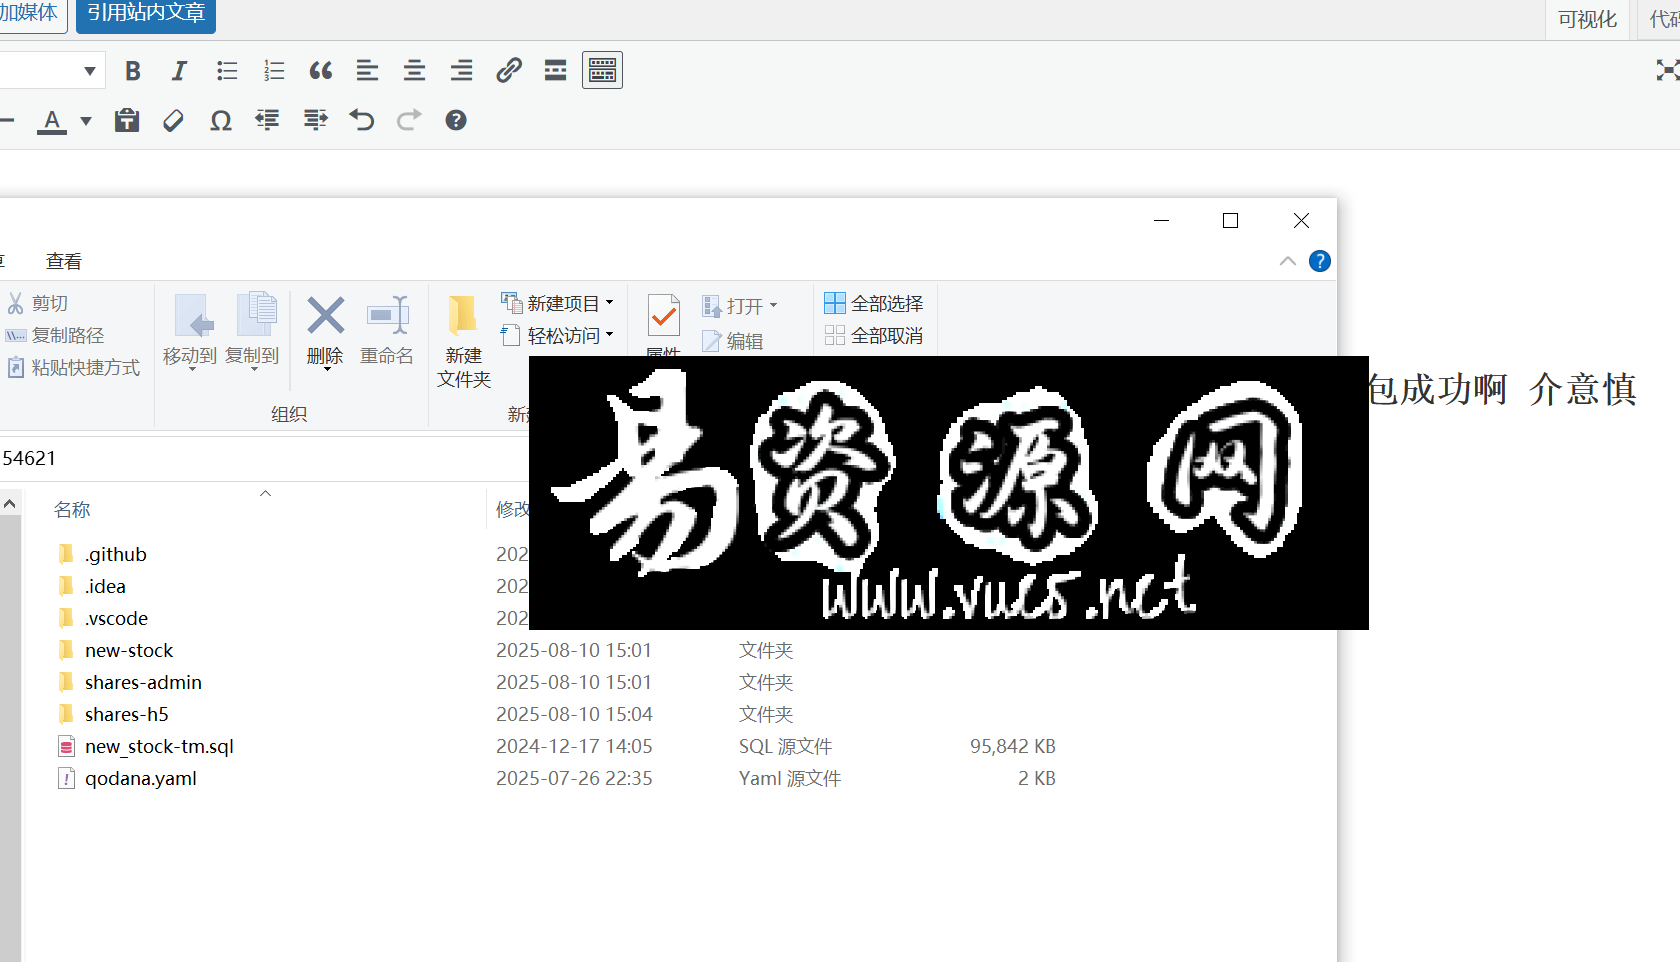Insert Read More tag icon
1680x962 pixels.
click(555, 71)
